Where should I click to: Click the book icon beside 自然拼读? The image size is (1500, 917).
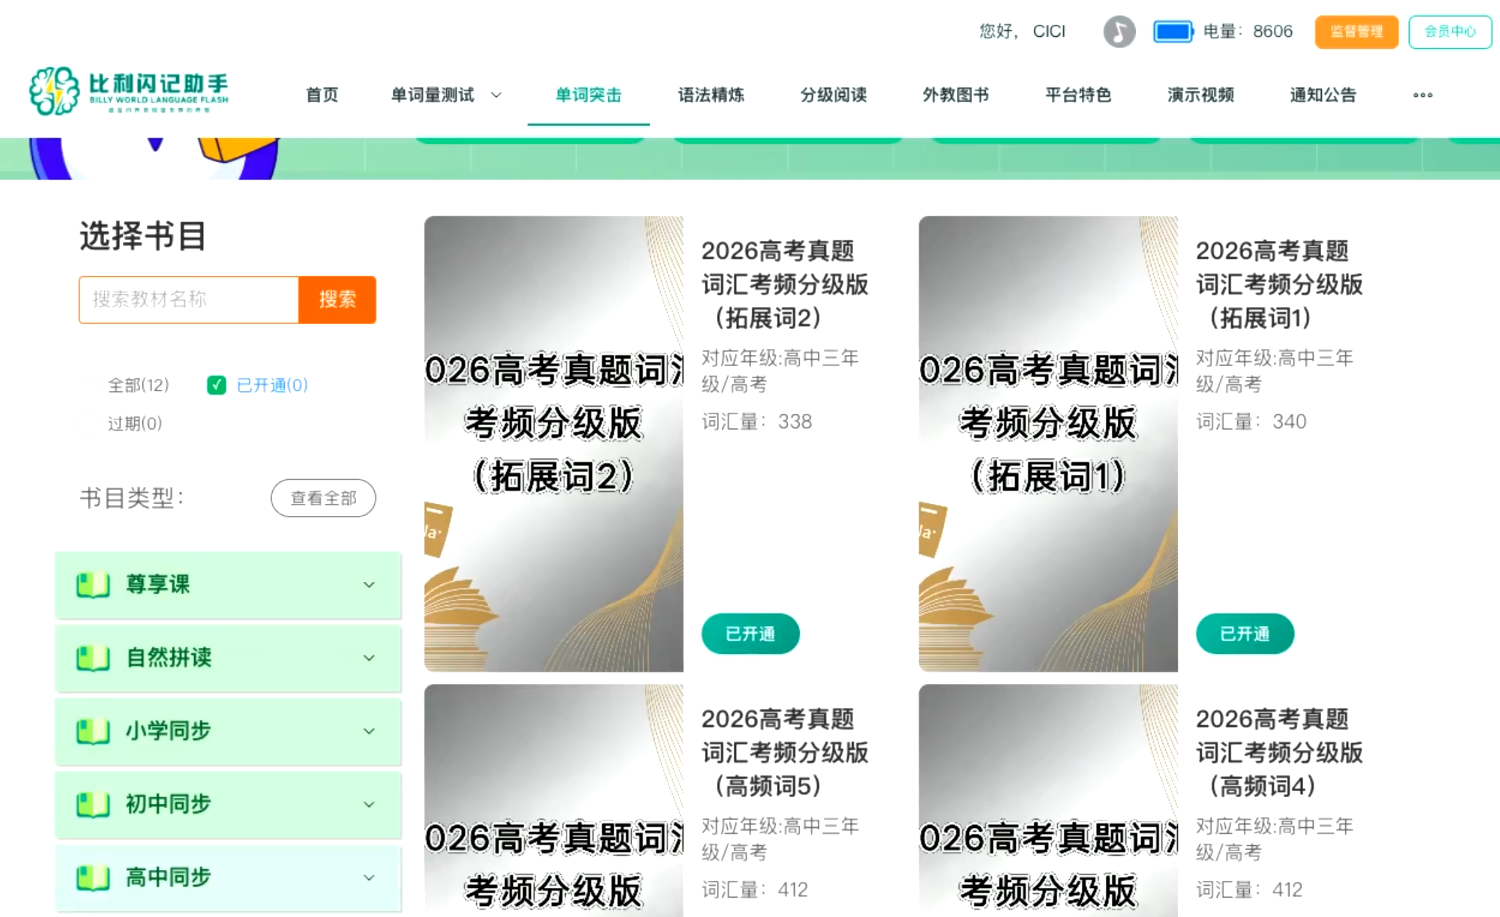coord(93,658)
